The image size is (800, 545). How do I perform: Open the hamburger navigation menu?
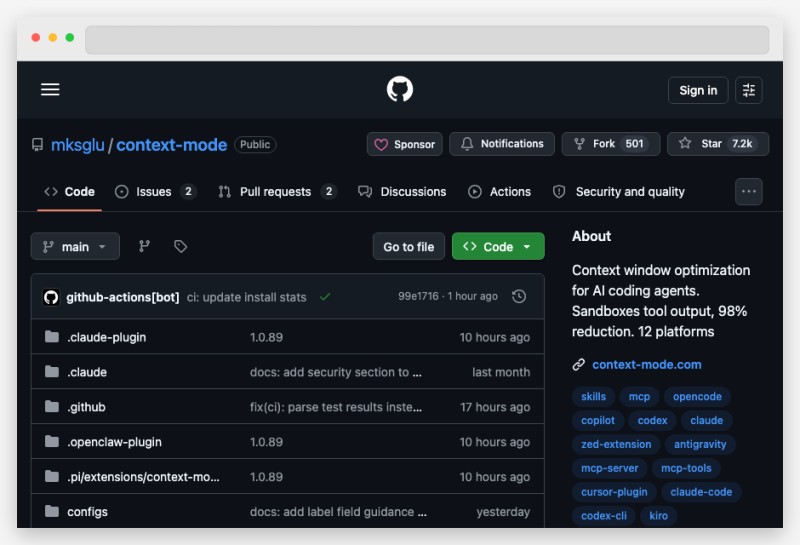click(x=50, y=90)
